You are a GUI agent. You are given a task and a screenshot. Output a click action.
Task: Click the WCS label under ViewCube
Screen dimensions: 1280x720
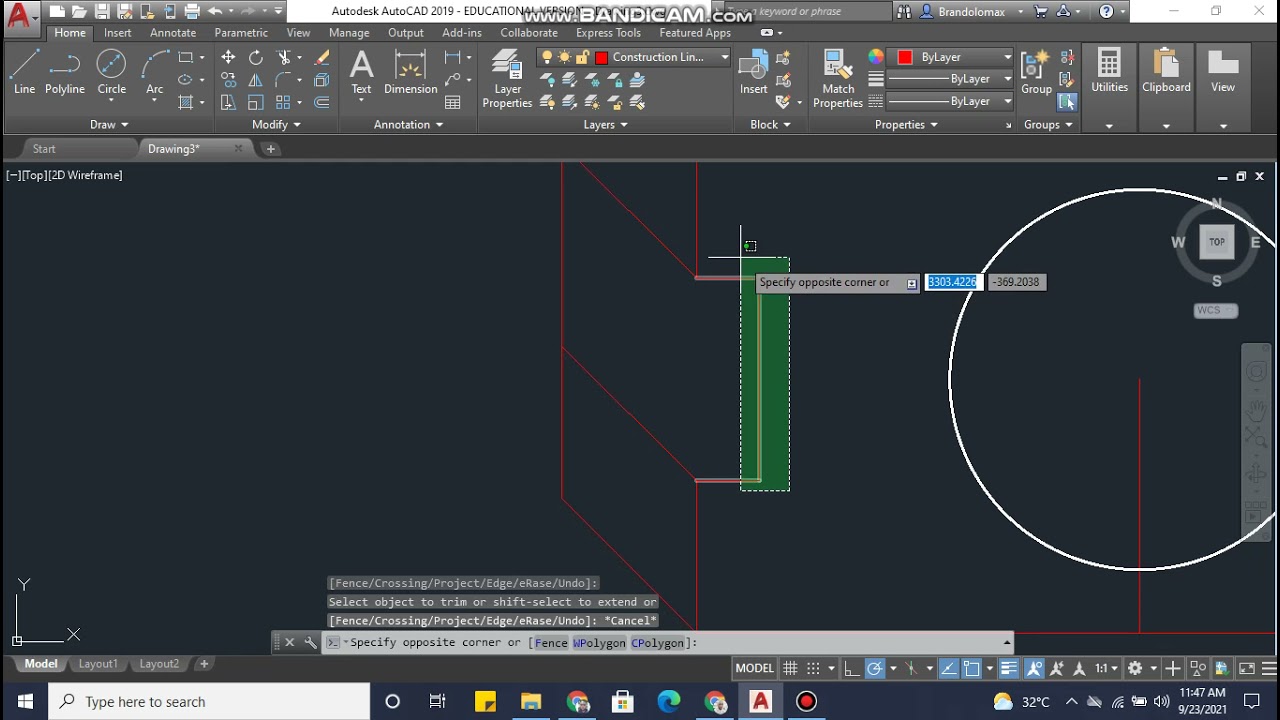tap(1216, 311)
